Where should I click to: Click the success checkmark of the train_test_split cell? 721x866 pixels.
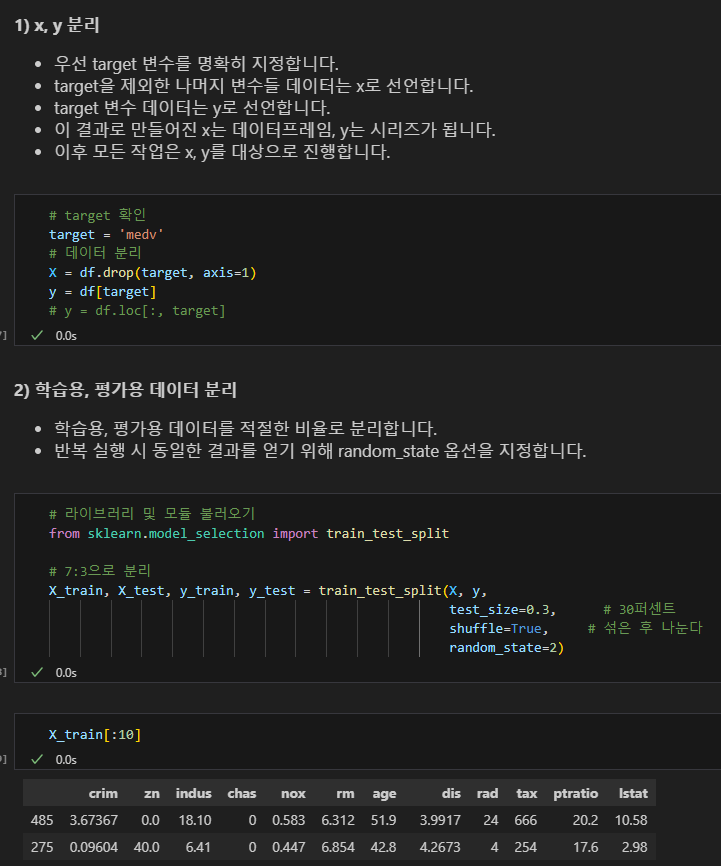pos(37,672)
